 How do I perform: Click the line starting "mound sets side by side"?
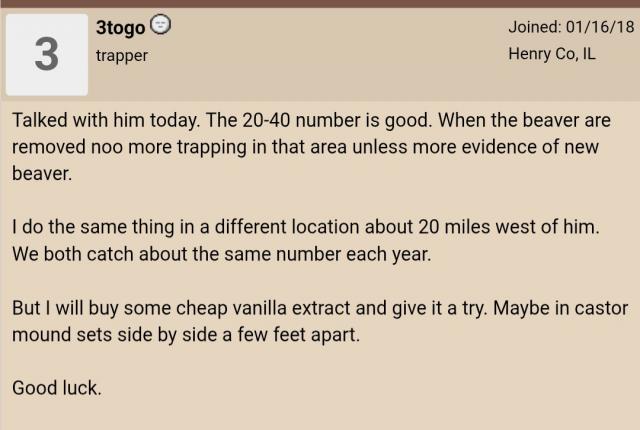pos(185,334)
